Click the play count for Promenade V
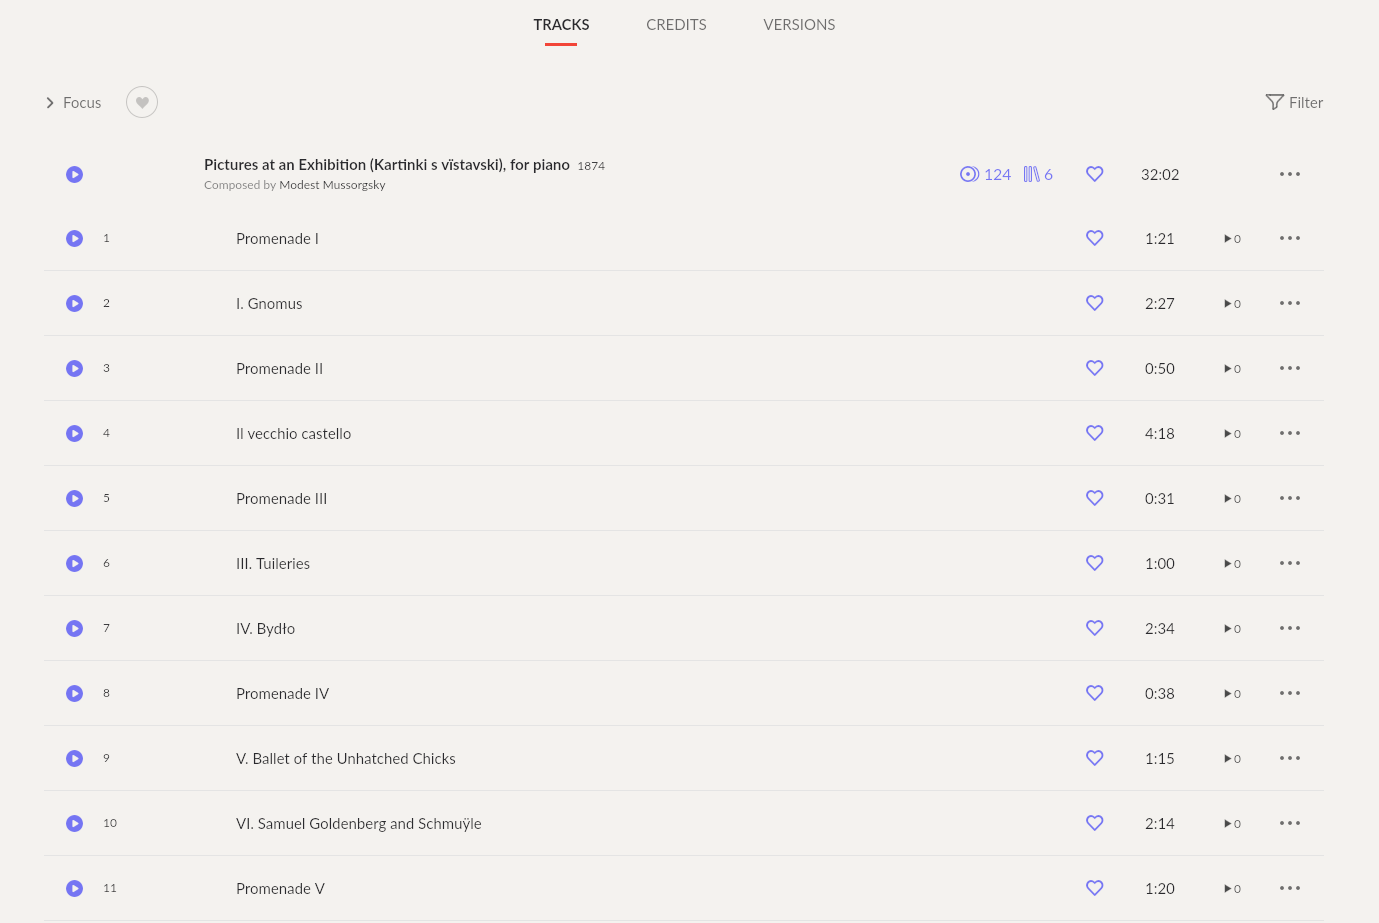This screenshot has width=1379, height=923. point(1232,888)
